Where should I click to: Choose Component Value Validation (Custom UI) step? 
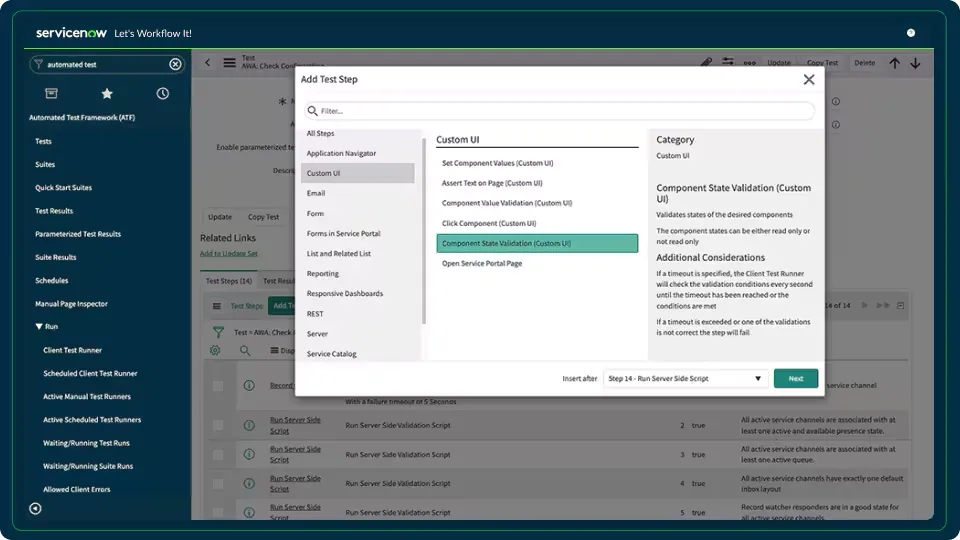click(x=537, y=203)
